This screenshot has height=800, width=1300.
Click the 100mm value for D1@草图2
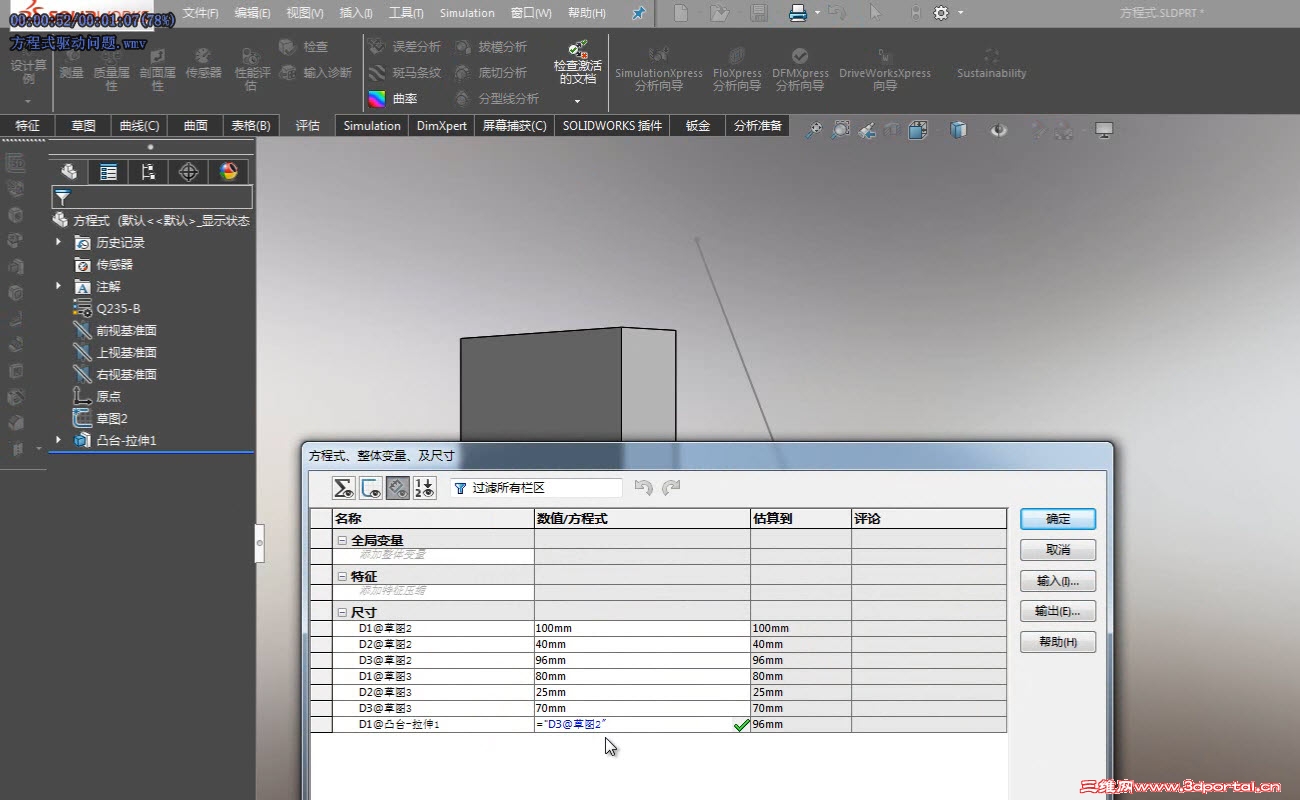pos(642,628)
